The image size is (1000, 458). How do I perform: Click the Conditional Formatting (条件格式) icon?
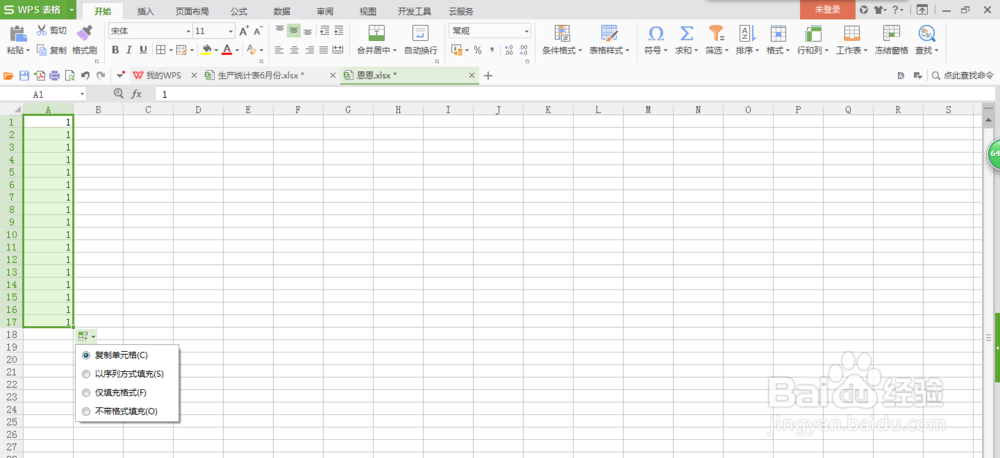point(562,33)
